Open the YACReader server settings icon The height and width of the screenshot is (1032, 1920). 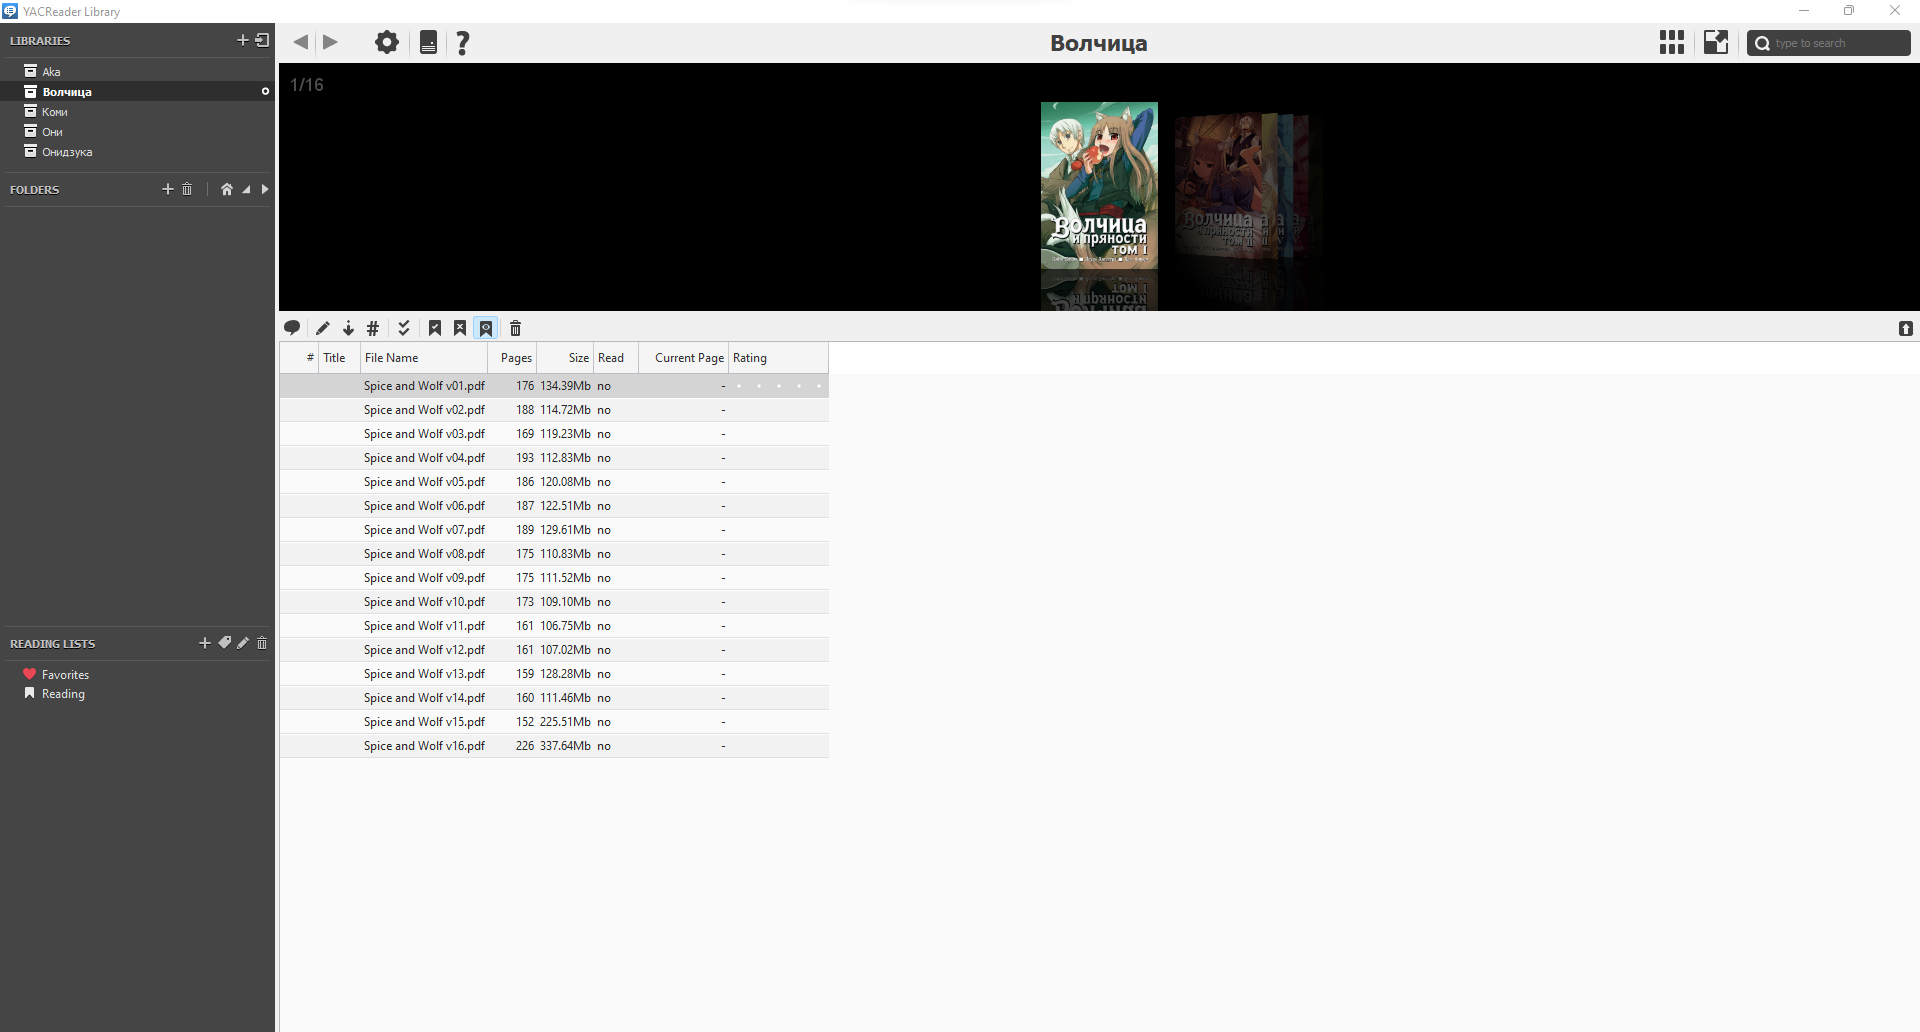[x=428, y=42]
